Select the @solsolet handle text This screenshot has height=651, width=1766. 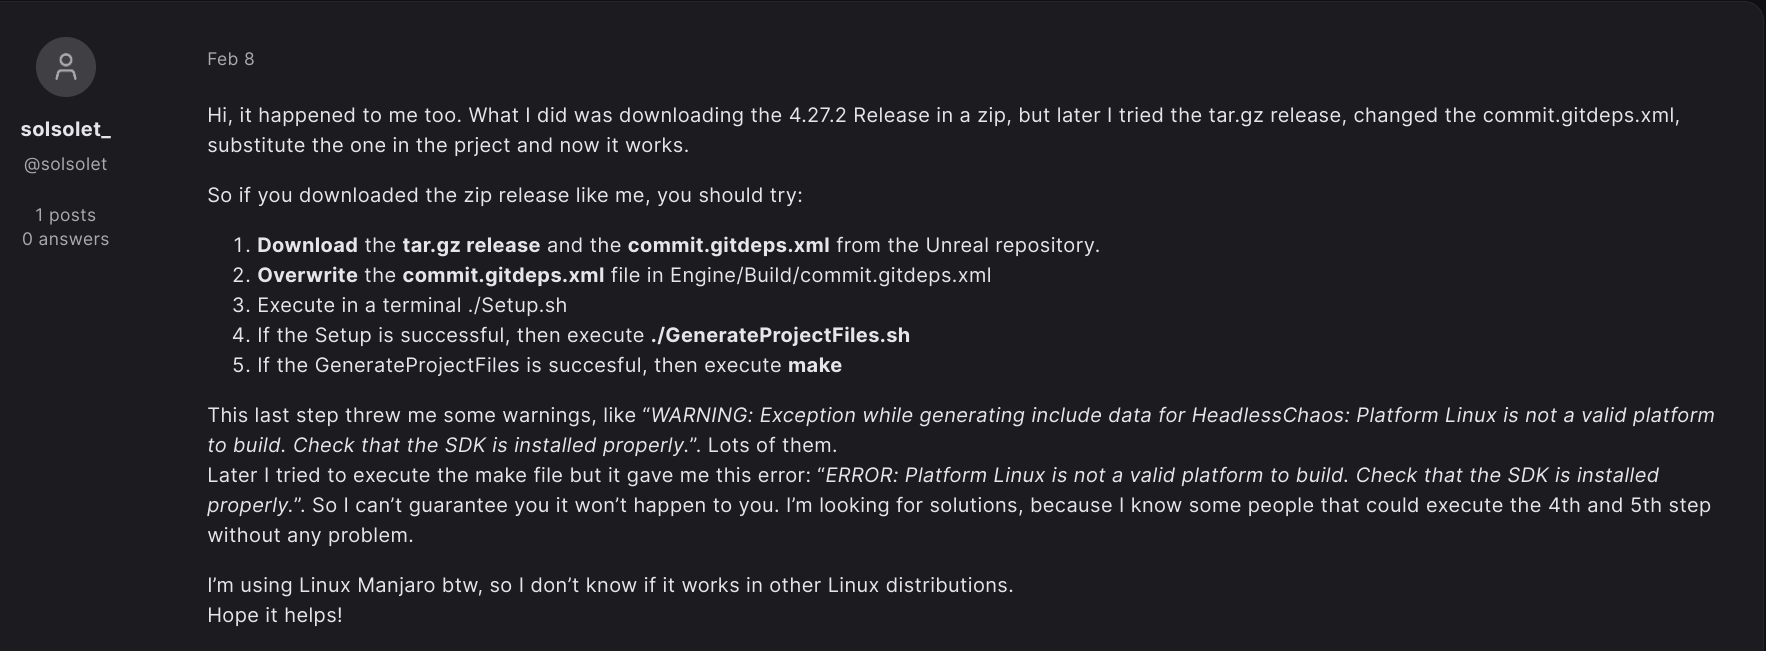(x=66, y=164)
